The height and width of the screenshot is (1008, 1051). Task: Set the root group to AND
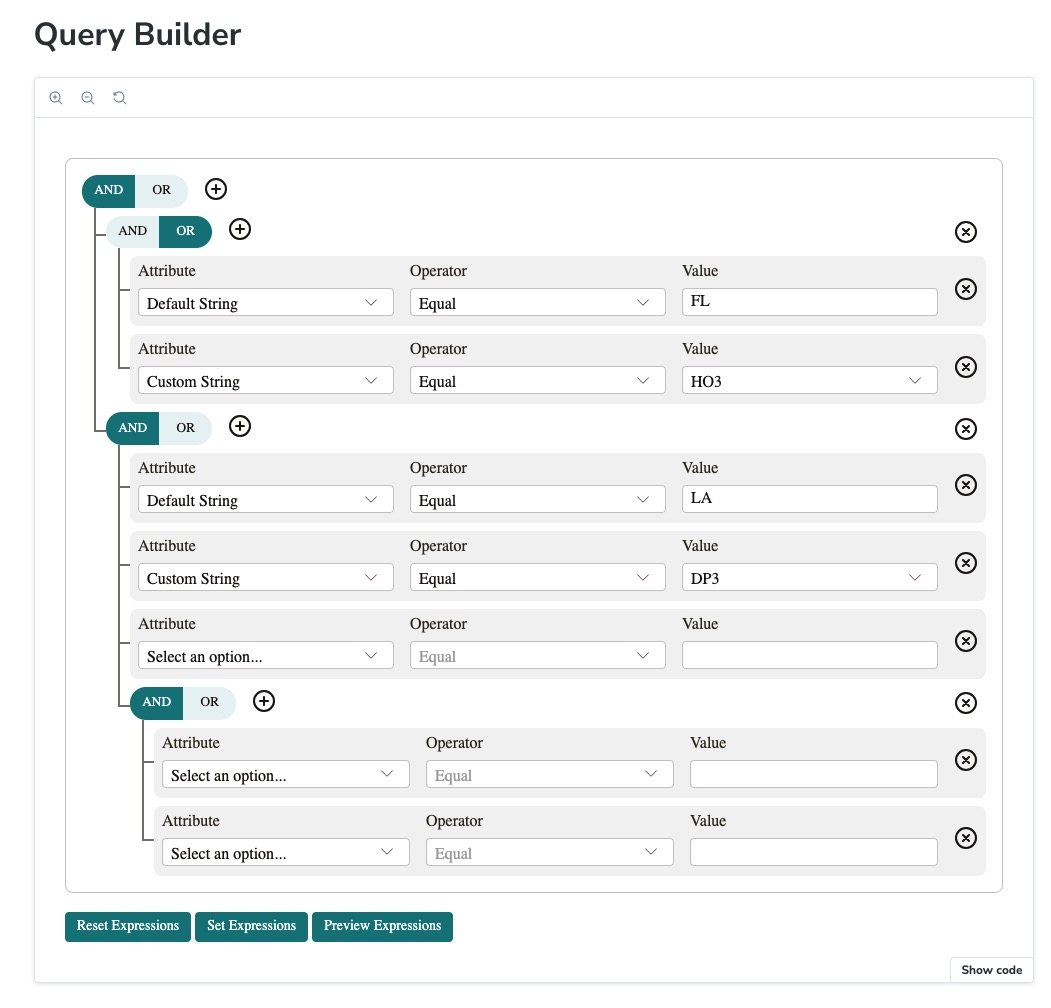pyautogui.click(x=109, y=190)
